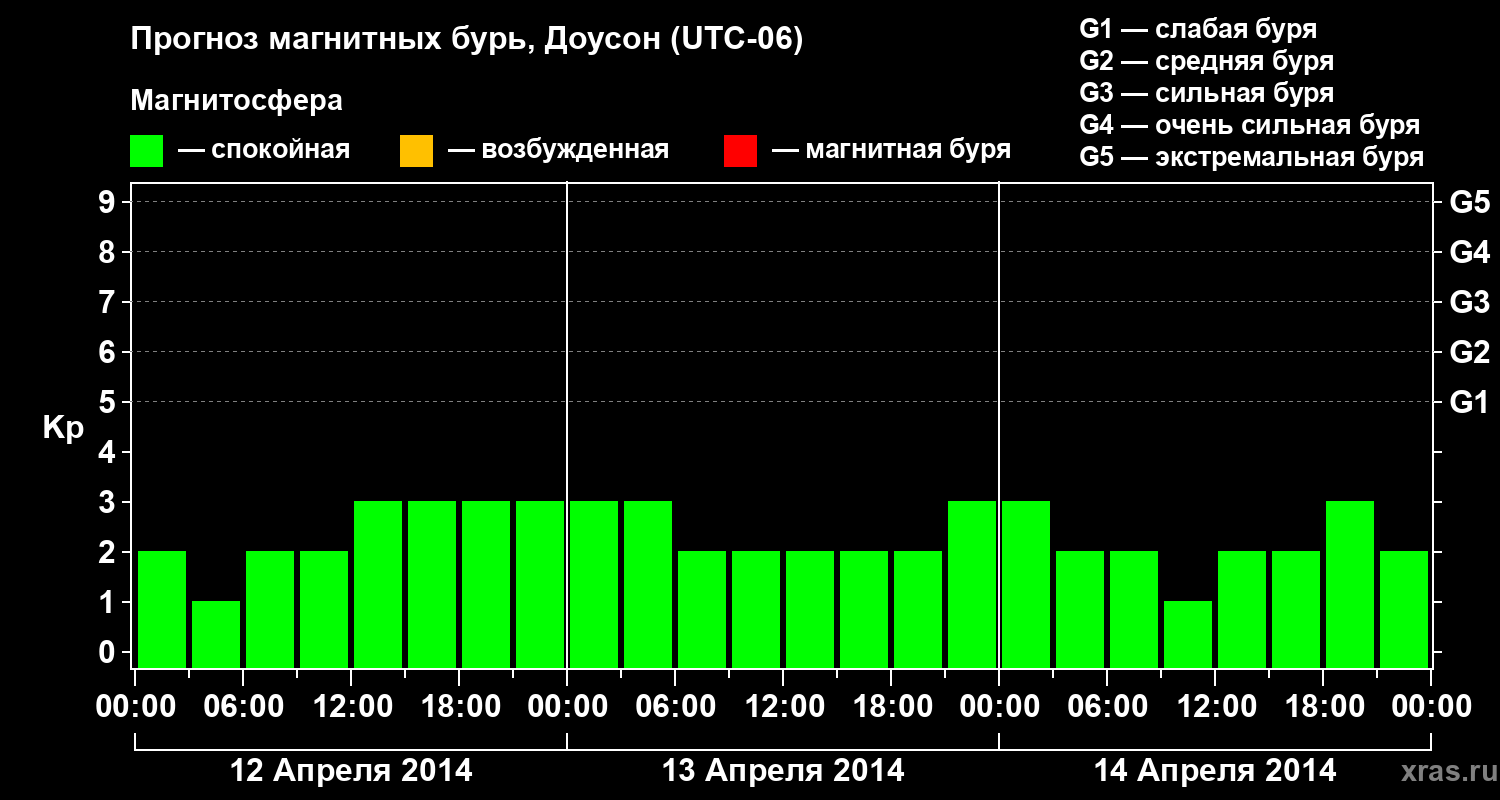The height and width of the screenshot is (800, 1500).
Task: Click the '— возбужденная' legend label
Action: point(558,150)
